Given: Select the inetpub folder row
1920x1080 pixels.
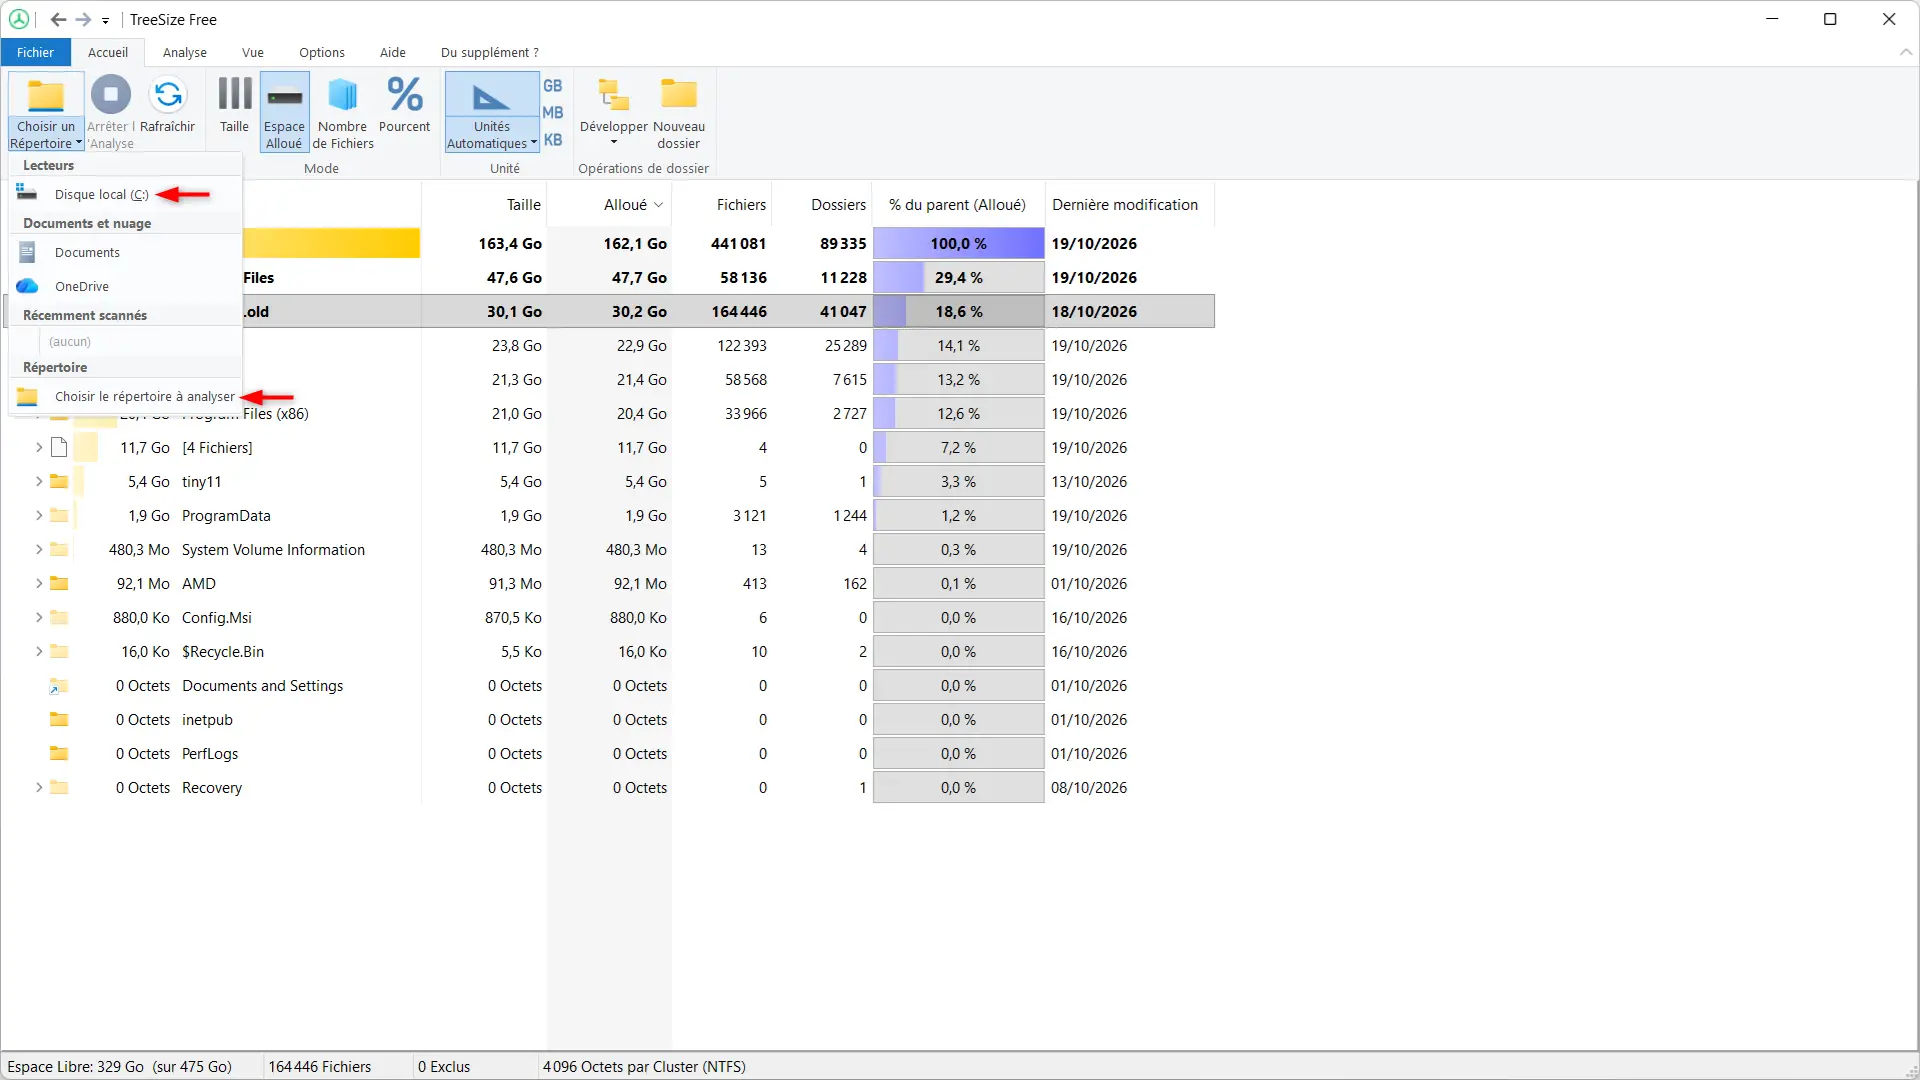Looking at the screenshot, I should pos(608,720).
